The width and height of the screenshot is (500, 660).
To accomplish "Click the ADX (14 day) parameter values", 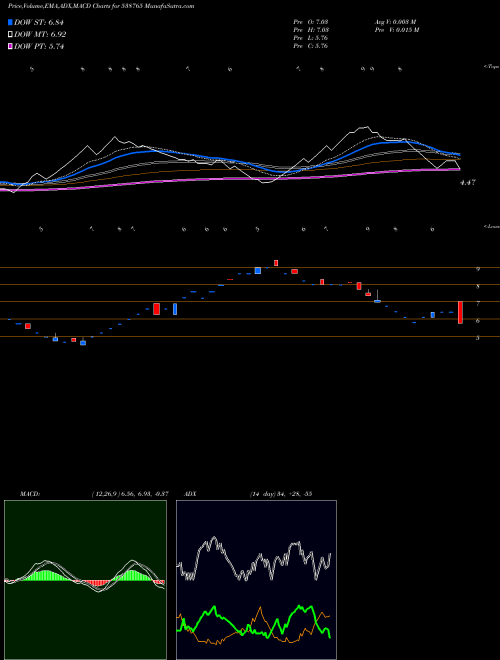I will tap(281, 494).
